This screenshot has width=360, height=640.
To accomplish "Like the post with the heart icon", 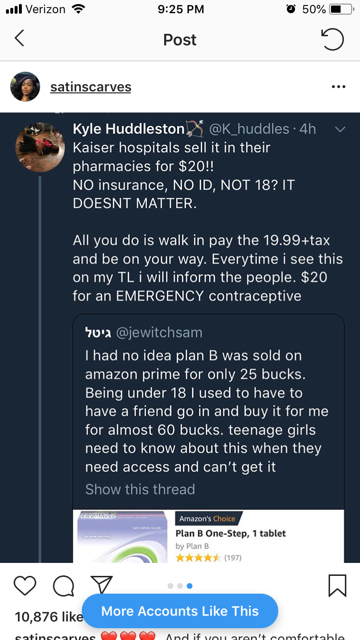I will pos(25,586).
